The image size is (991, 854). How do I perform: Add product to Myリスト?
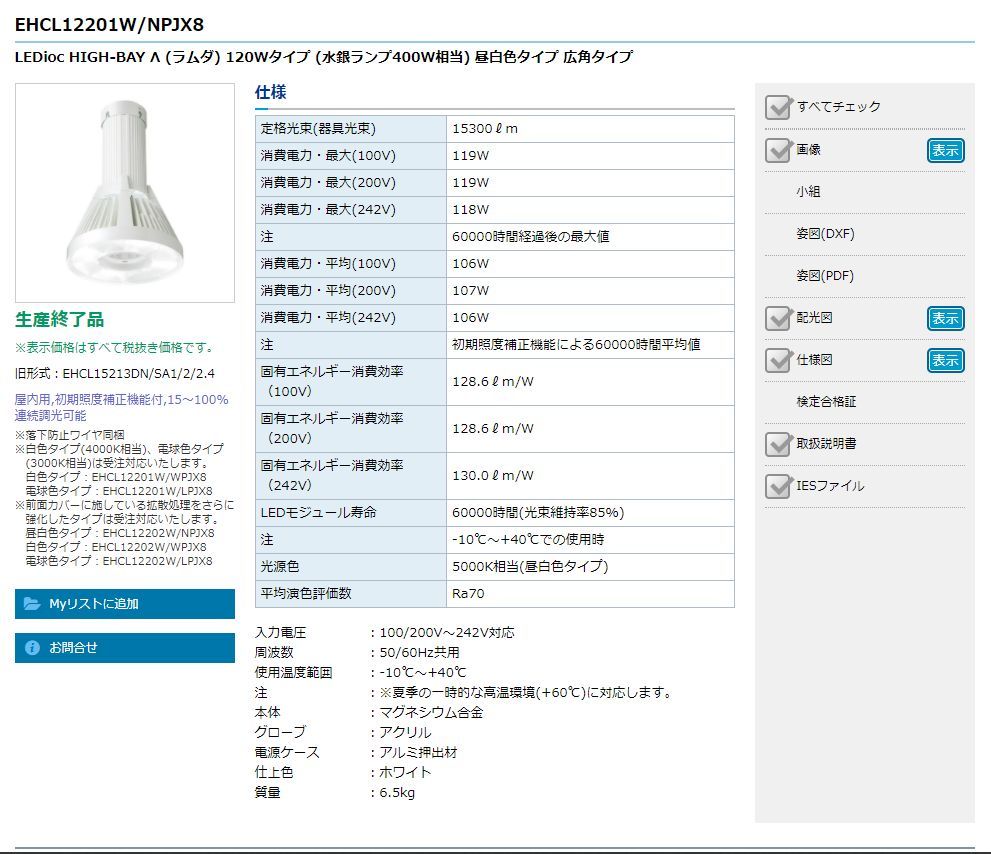click(125, 604)
